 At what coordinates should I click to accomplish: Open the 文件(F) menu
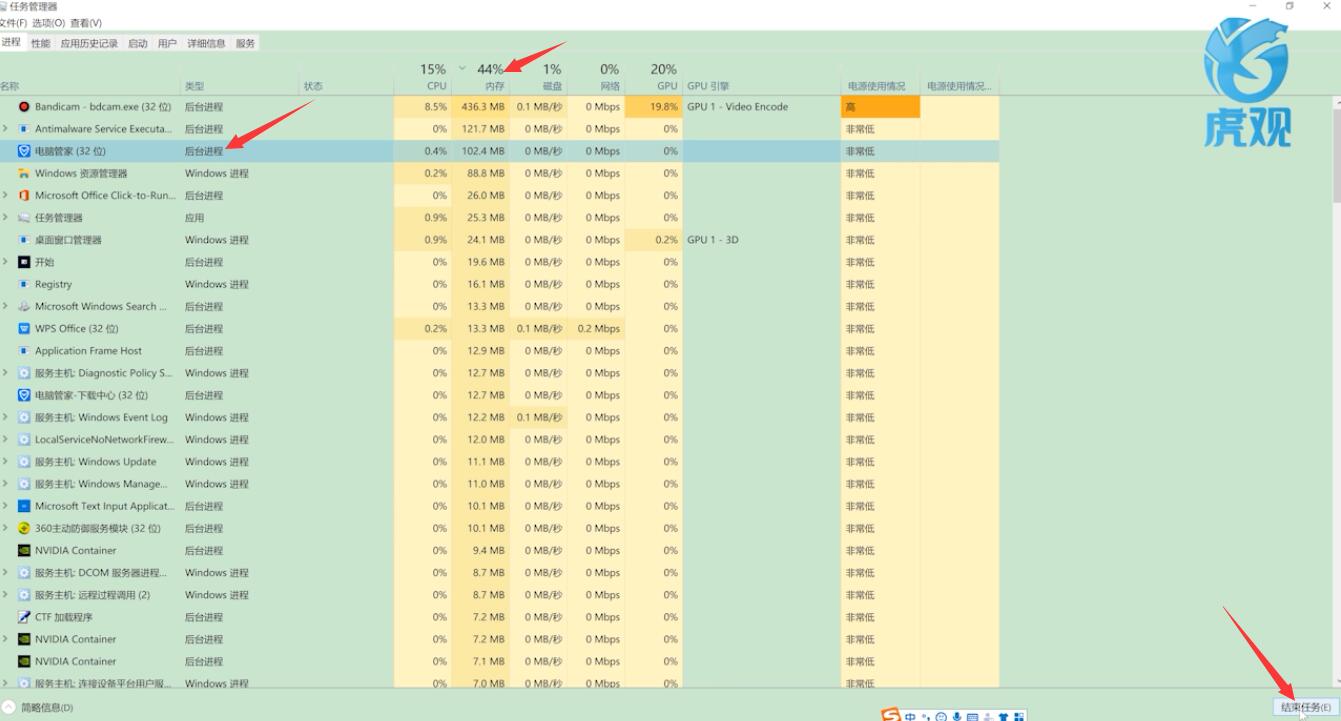(x=13, y=22)
